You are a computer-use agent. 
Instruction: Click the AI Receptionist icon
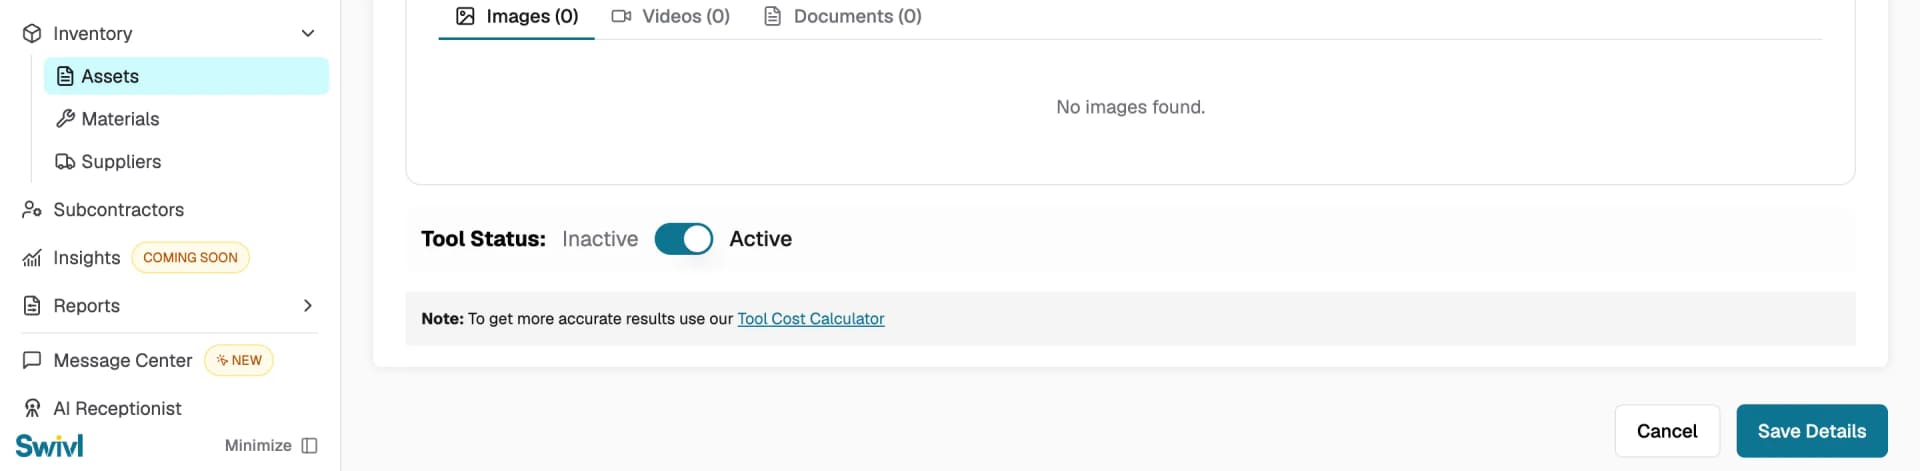(x=32, y=408)
